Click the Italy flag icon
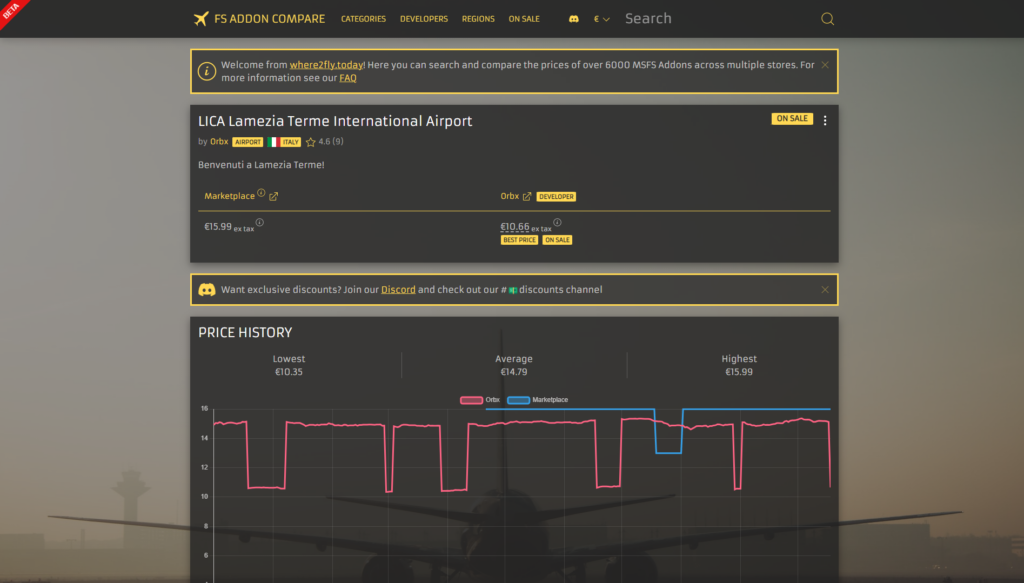The width and height of the screenshot is (1024, 583). tap(272, 142)
